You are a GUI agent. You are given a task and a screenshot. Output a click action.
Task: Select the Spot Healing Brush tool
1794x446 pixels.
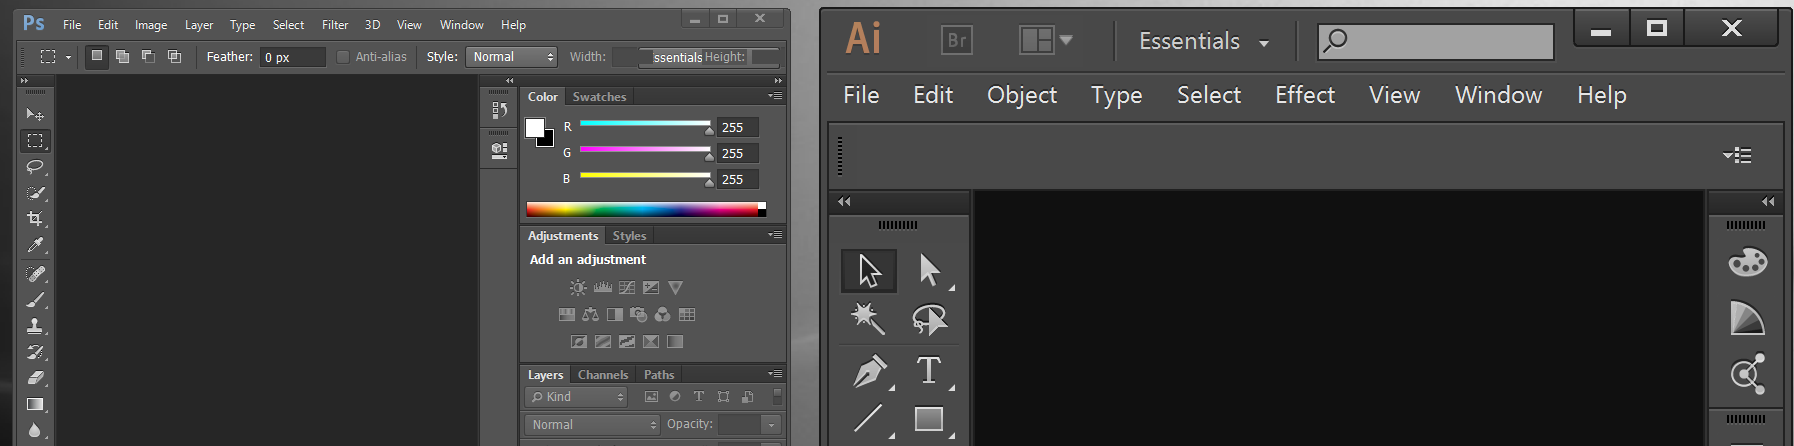(35, 274)
